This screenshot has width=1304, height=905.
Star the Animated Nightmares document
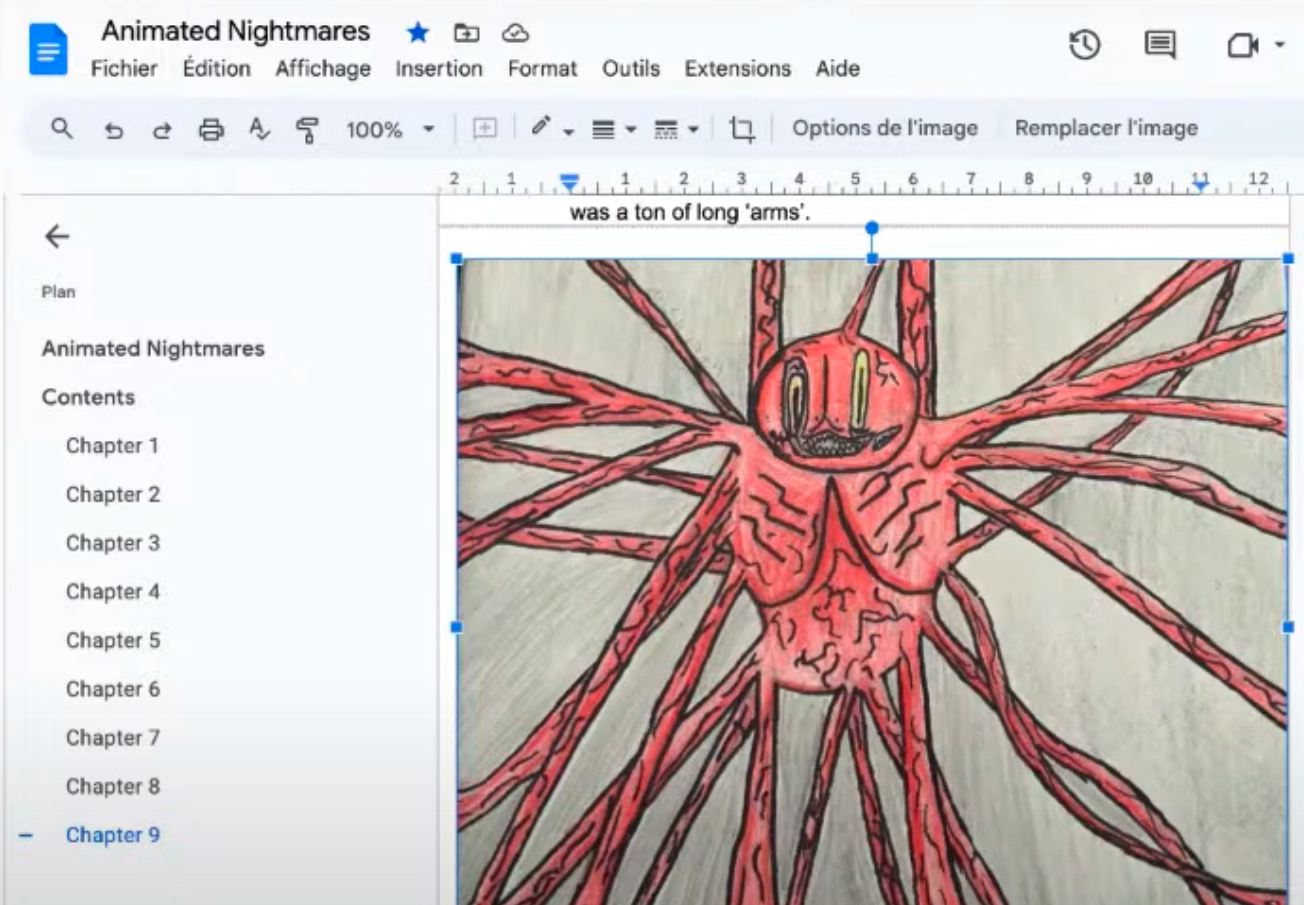[x=417, y=33]
